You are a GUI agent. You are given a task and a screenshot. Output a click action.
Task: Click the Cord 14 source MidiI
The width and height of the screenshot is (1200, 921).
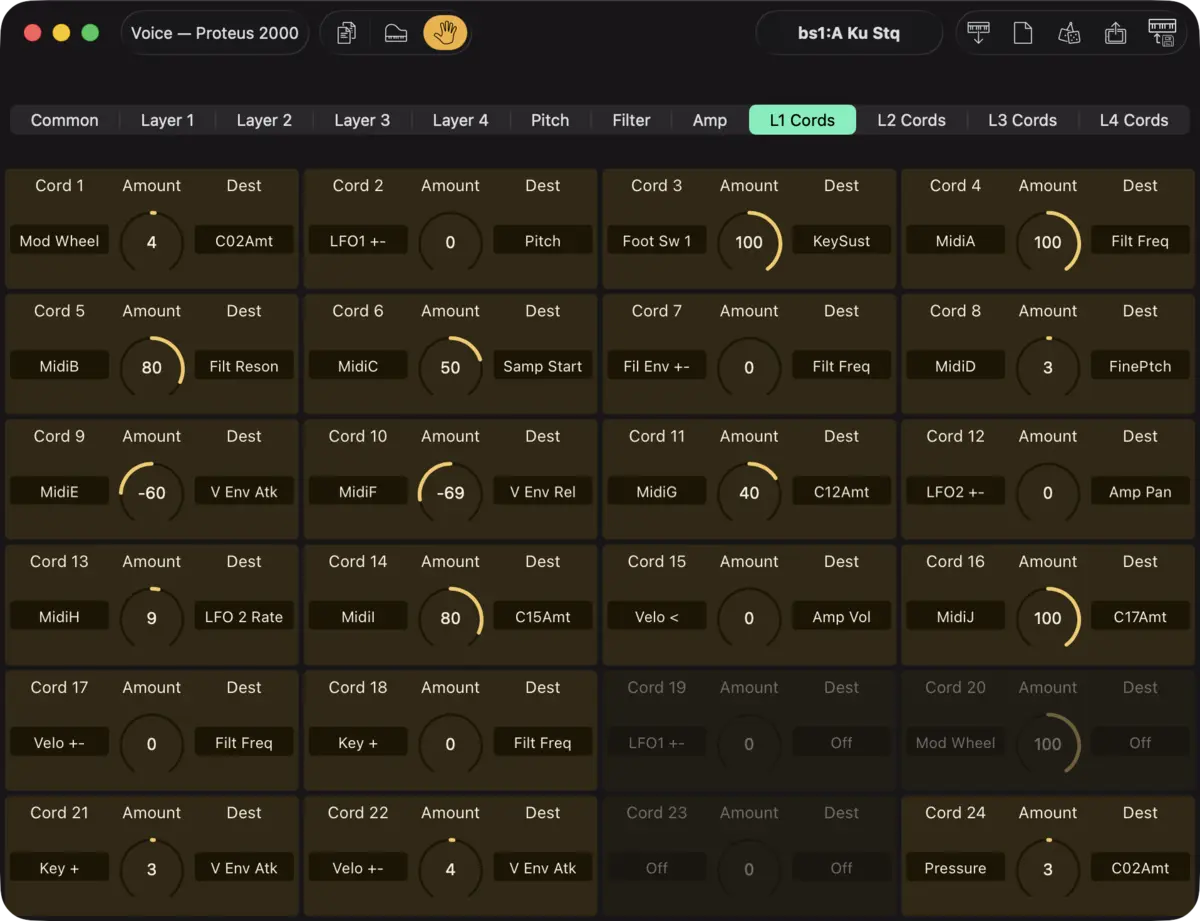pos(358,617)
